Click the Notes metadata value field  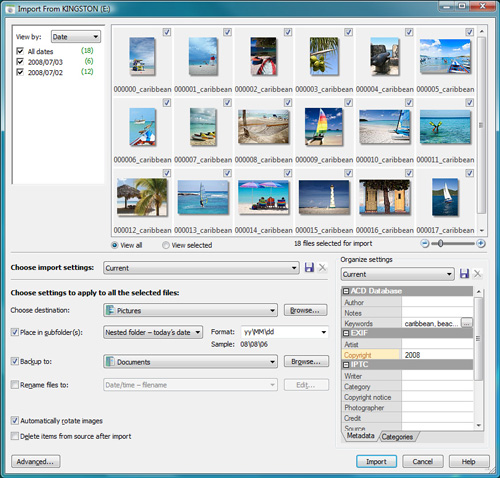coord(437,313)
